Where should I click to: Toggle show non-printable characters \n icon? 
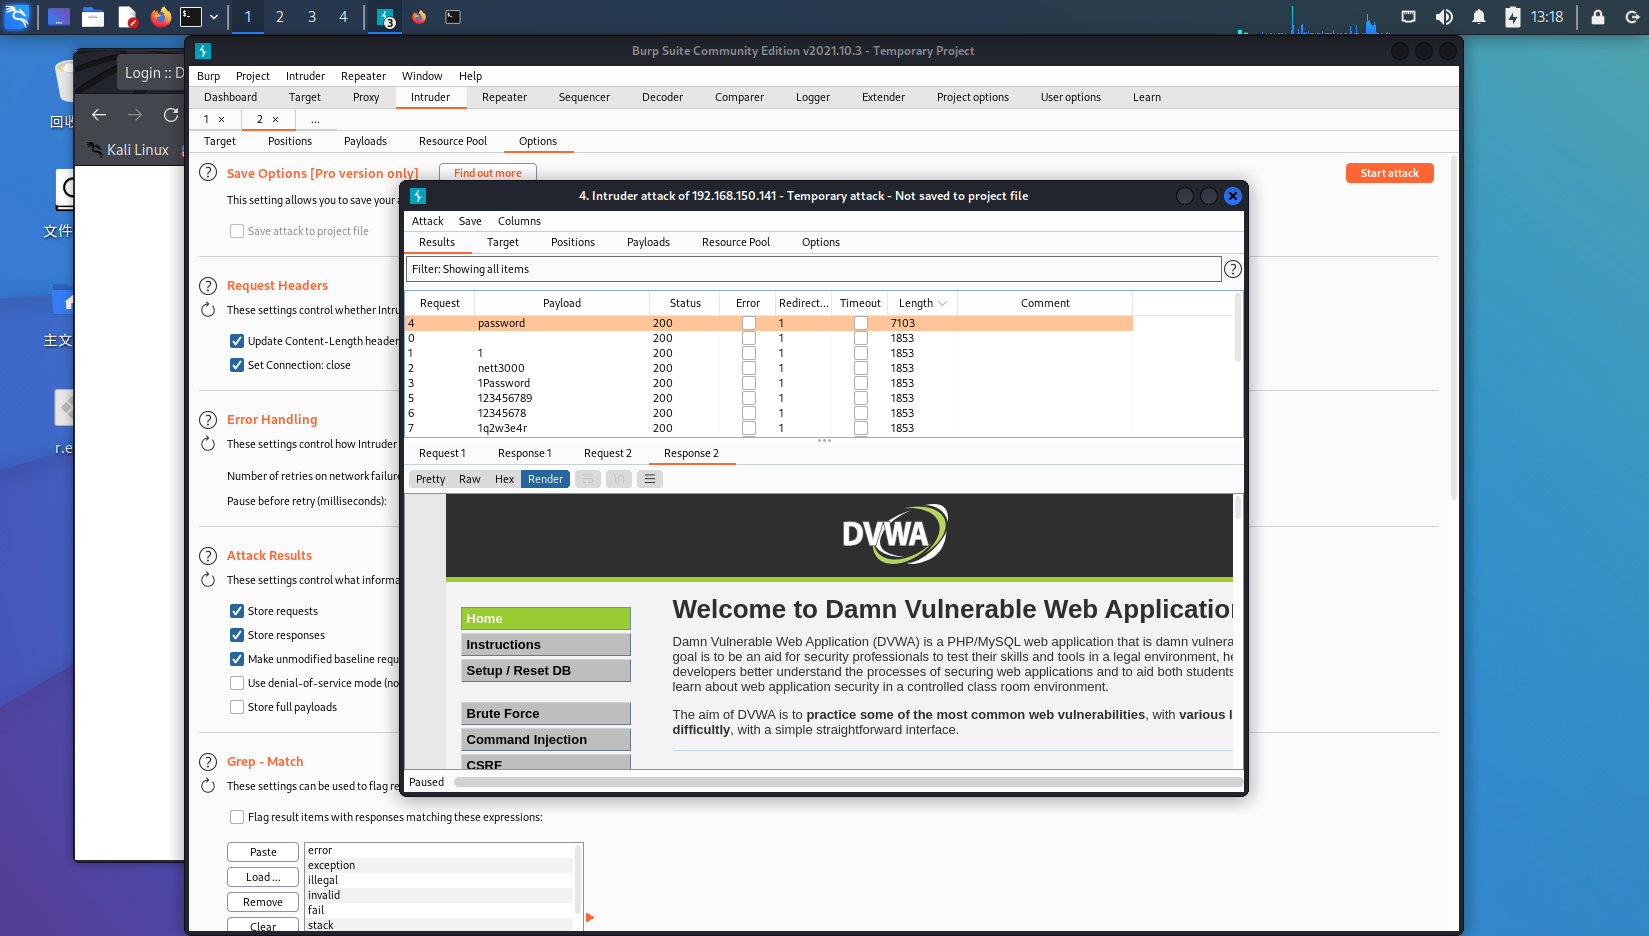[619, 479]
